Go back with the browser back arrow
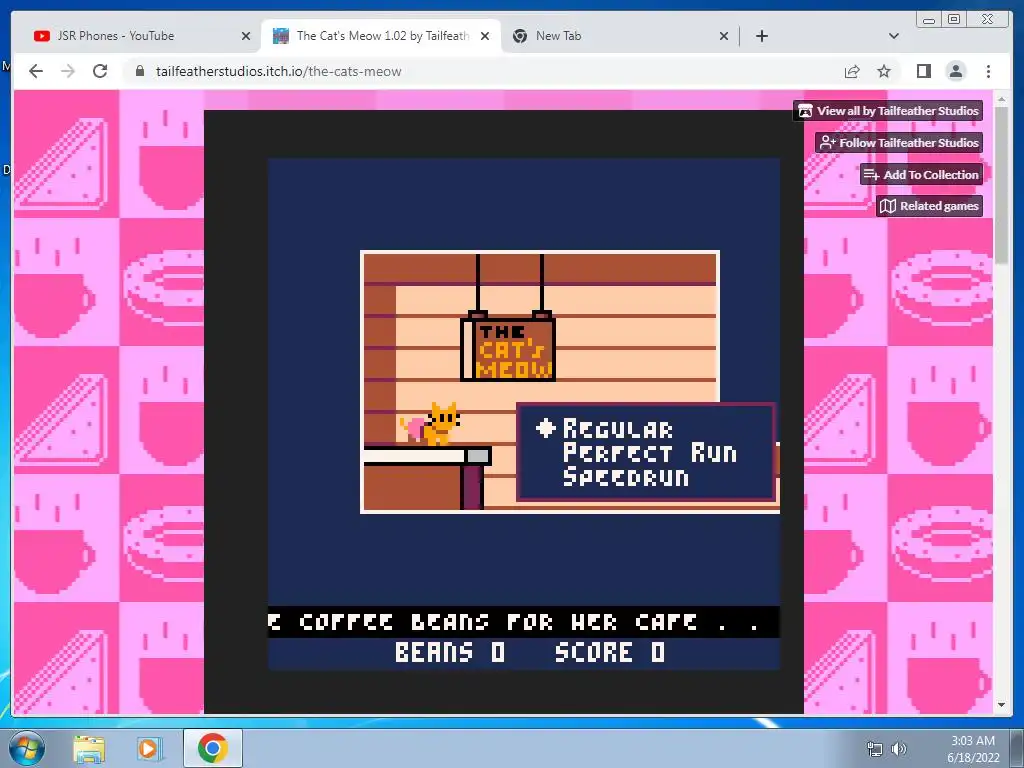This screenshot has height=768, width=1024. (x=36, y=71)
